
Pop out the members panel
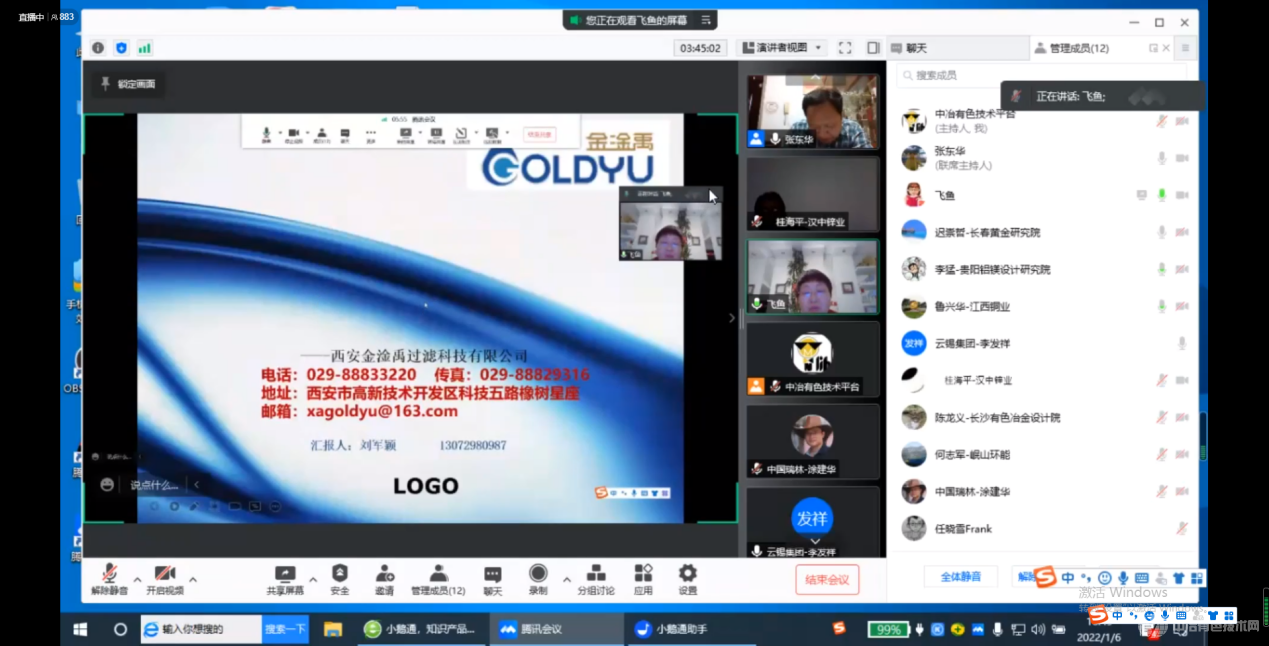(x=1153, y=48)
